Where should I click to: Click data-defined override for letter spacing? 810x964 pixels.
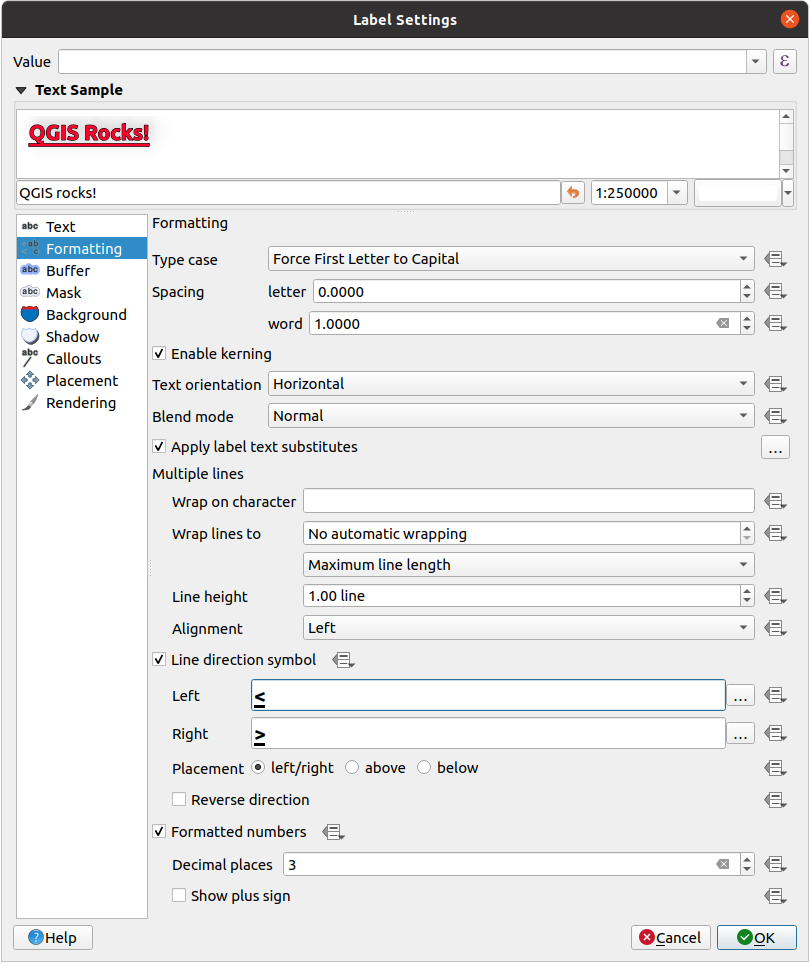coord(774,292)
